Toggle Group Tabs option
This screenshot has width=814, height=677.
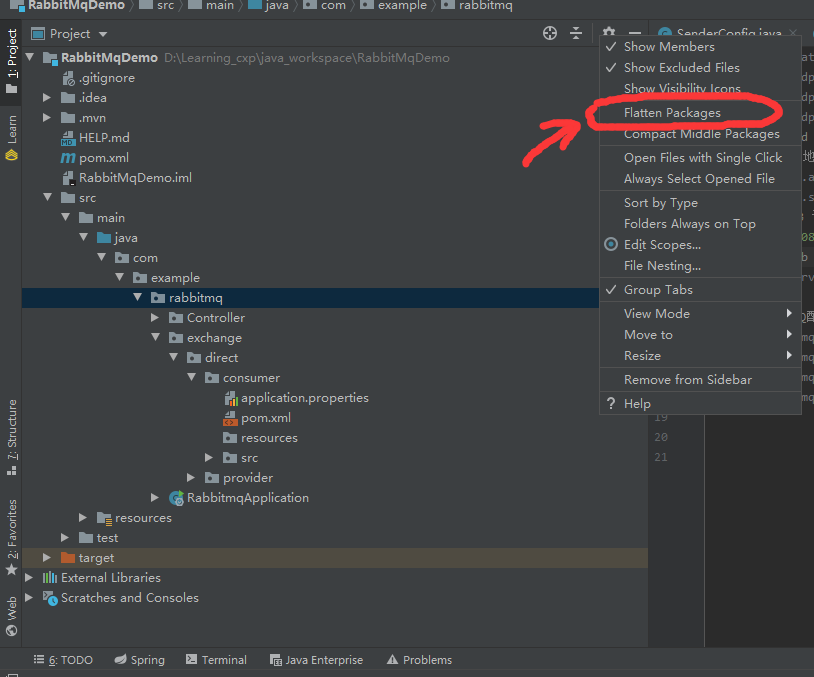point(700,290)
